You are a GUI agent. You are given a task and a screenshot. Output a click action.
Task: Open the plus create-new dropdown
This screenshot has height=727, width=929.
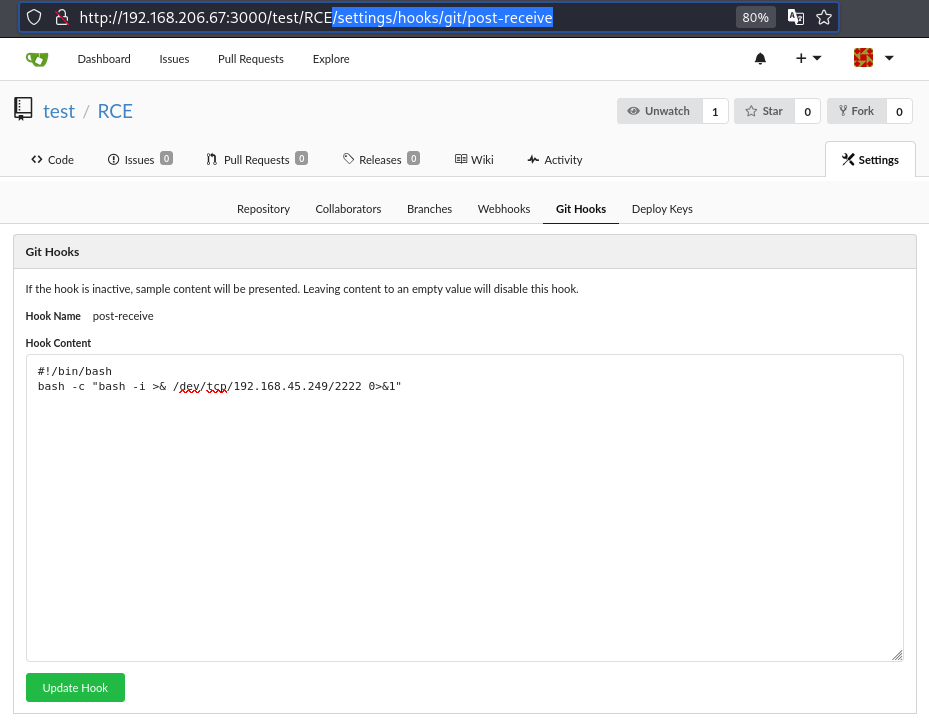[808, 58]
